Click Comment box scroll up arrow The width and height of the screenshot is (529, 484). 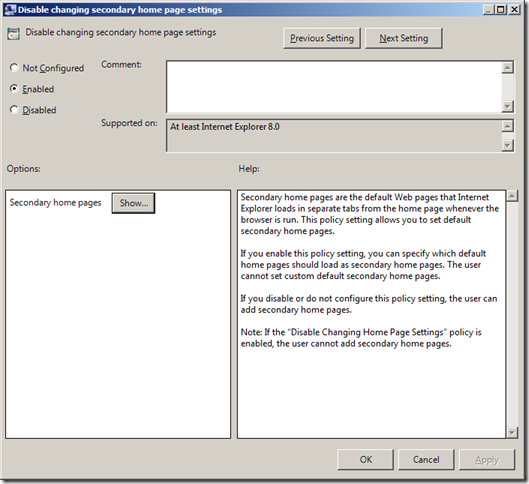pyautogui.click(x=507, y=67)
